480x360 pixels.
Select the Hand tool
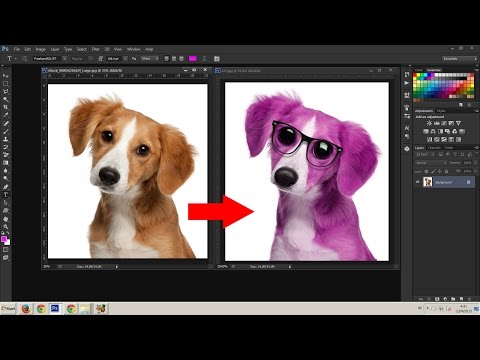tap(6, 219)
